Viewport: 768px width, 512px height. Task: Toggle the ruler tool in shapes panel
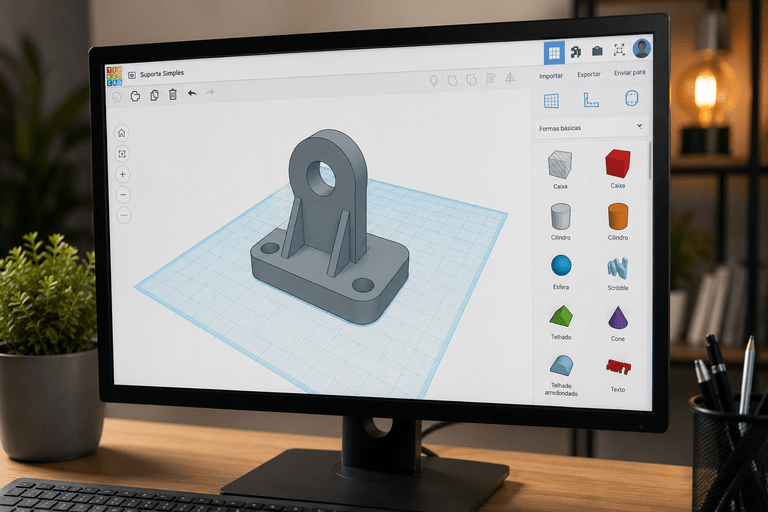coord(591,100)
